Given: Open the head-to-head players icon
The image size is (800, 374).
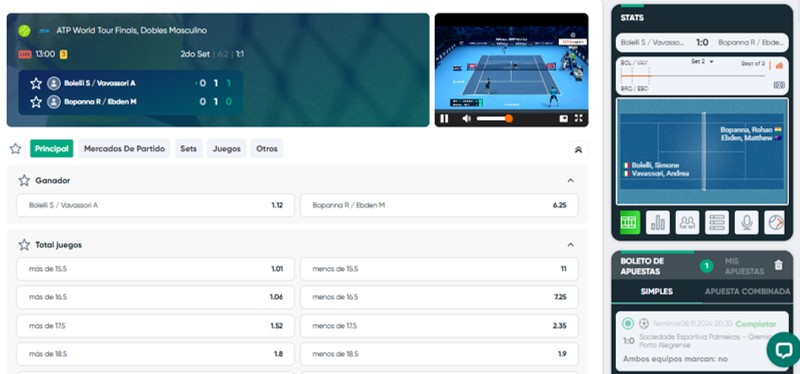Looking at the screenshot, I should pos(687,222).
